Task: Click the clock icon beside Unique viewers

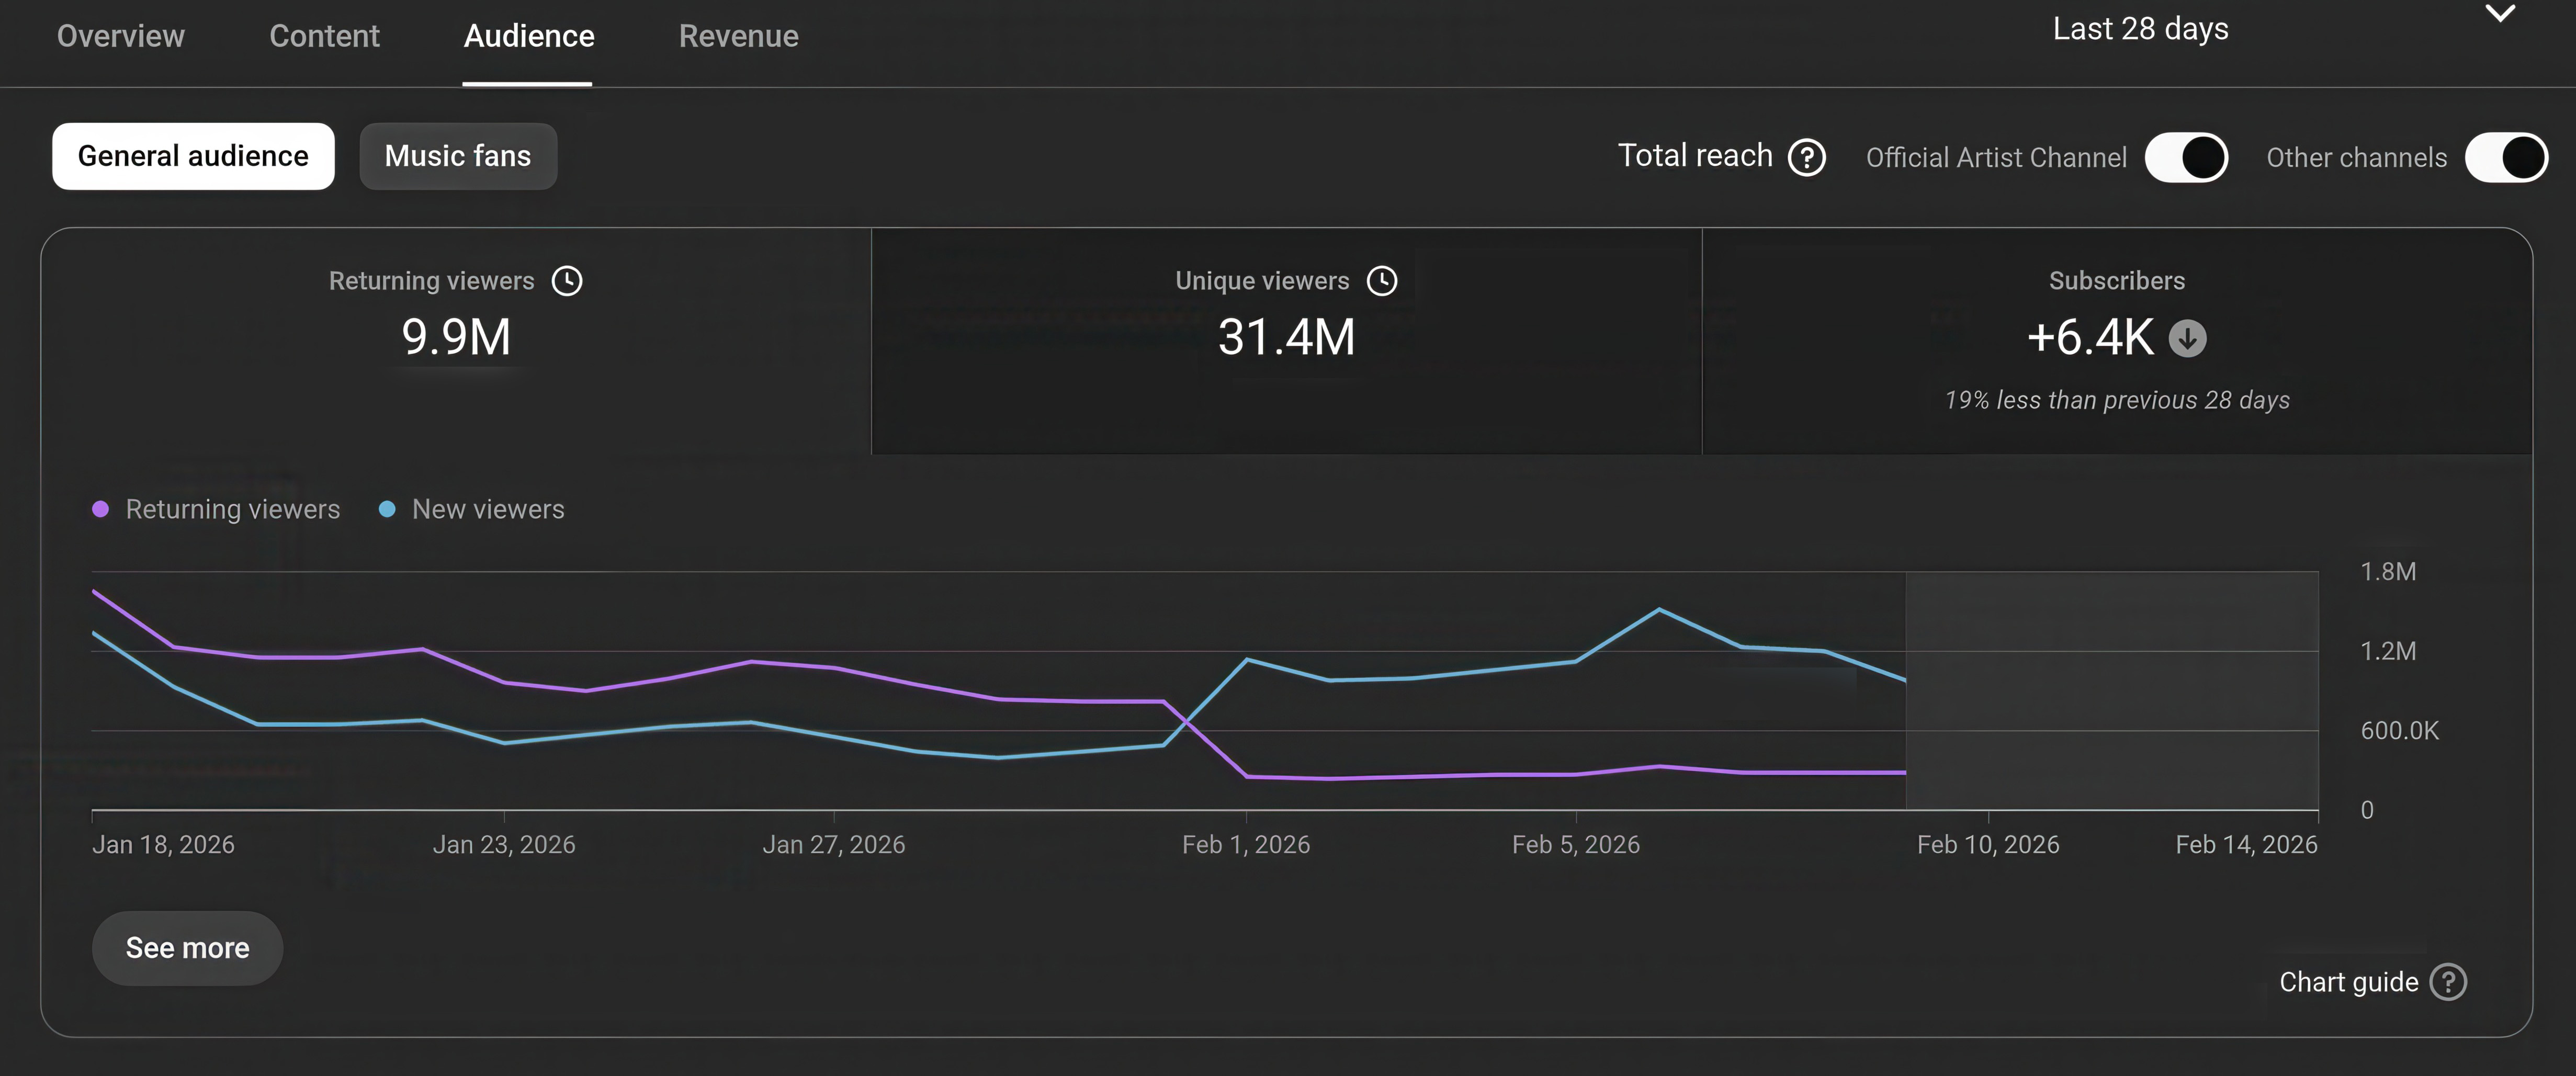Action: point(1382,281)
